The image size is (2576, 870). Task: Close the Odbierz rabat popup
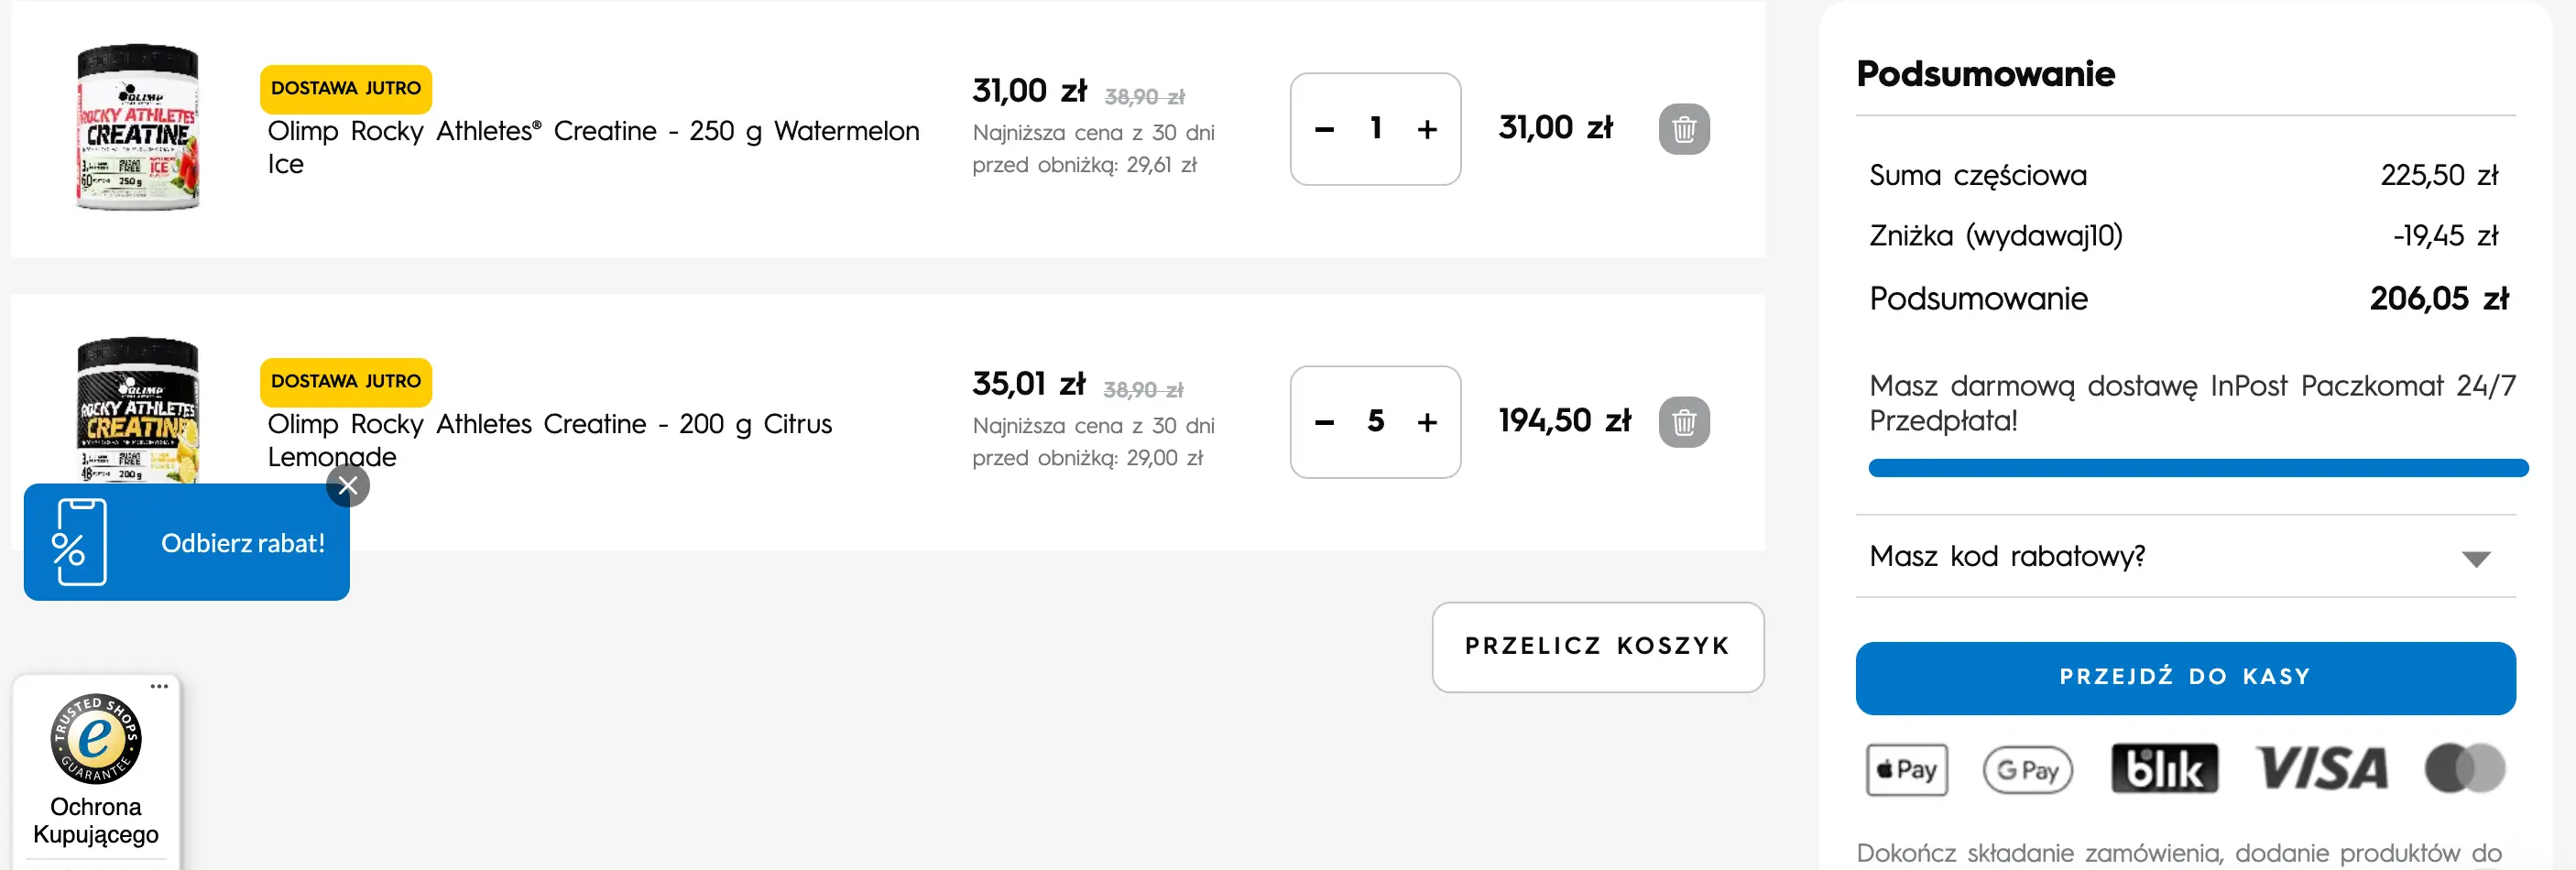(x=348, y=486)
